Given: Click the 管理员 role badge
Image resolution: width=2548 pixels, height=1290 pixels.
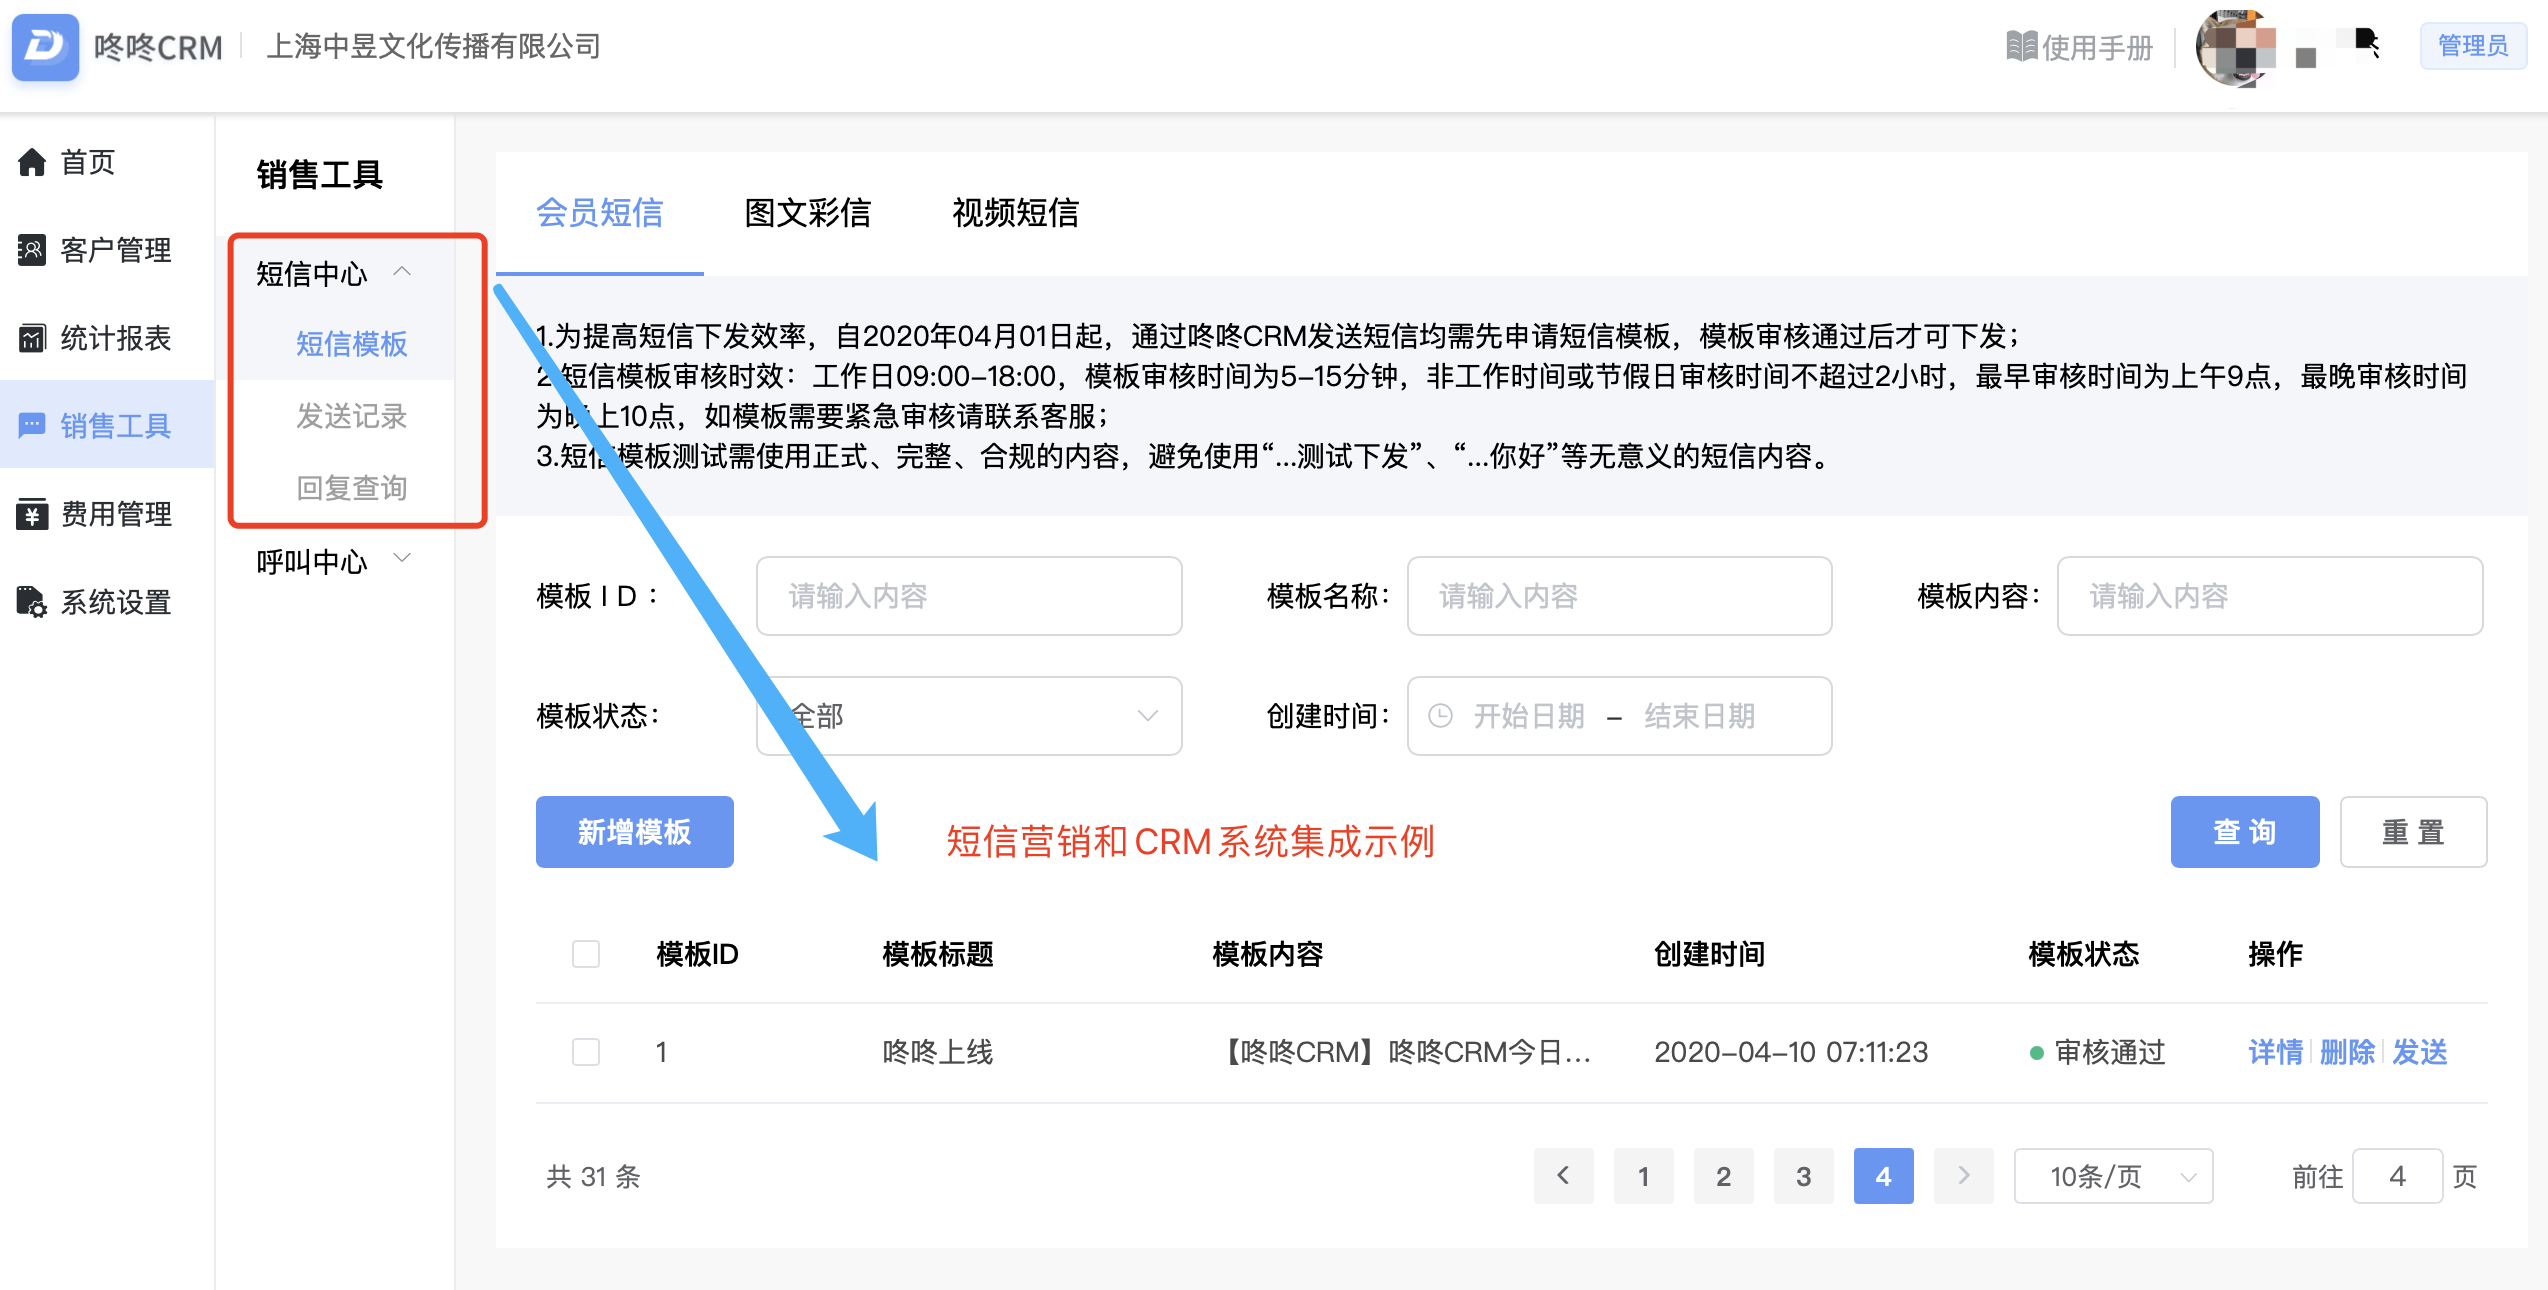Looking at the screenshot, I should click(x=2472, y=46).
